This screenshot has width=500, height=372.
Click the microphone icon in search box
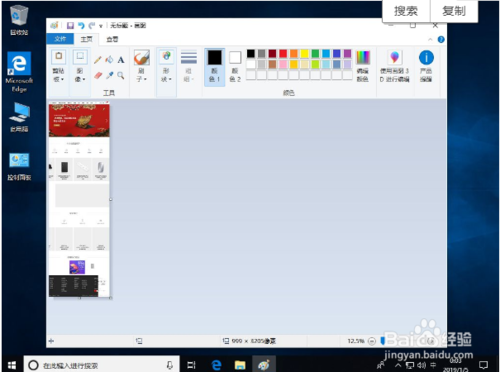[x=169, y=365]
